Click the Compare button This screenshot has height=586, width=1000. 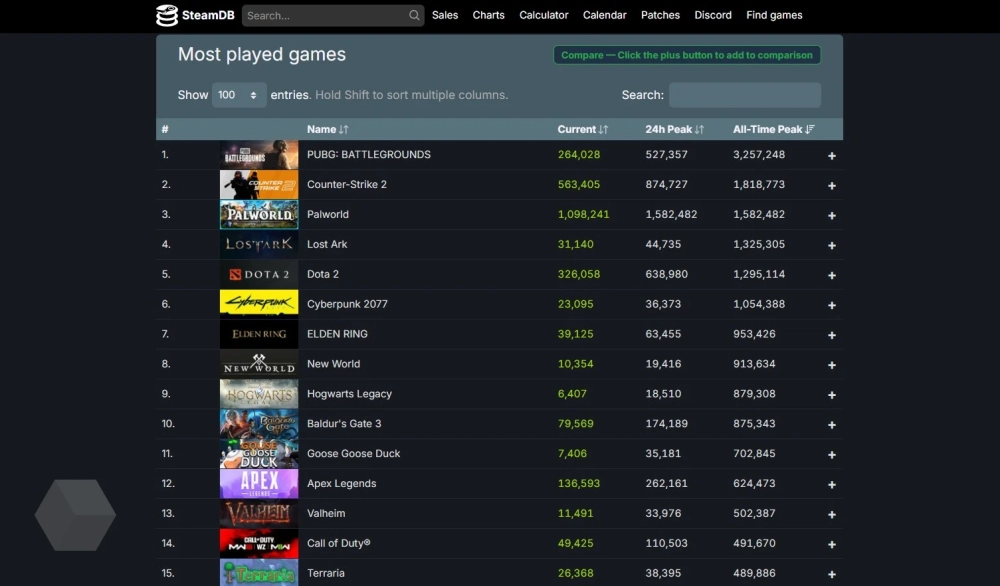tap(686, 55)
